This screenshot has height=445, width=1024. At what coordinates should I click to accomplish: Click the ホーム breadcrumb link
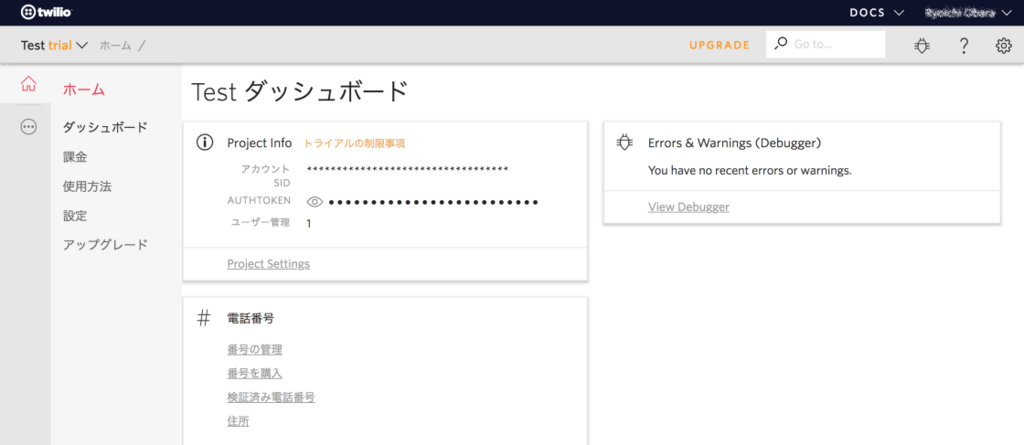pos(116,45)
